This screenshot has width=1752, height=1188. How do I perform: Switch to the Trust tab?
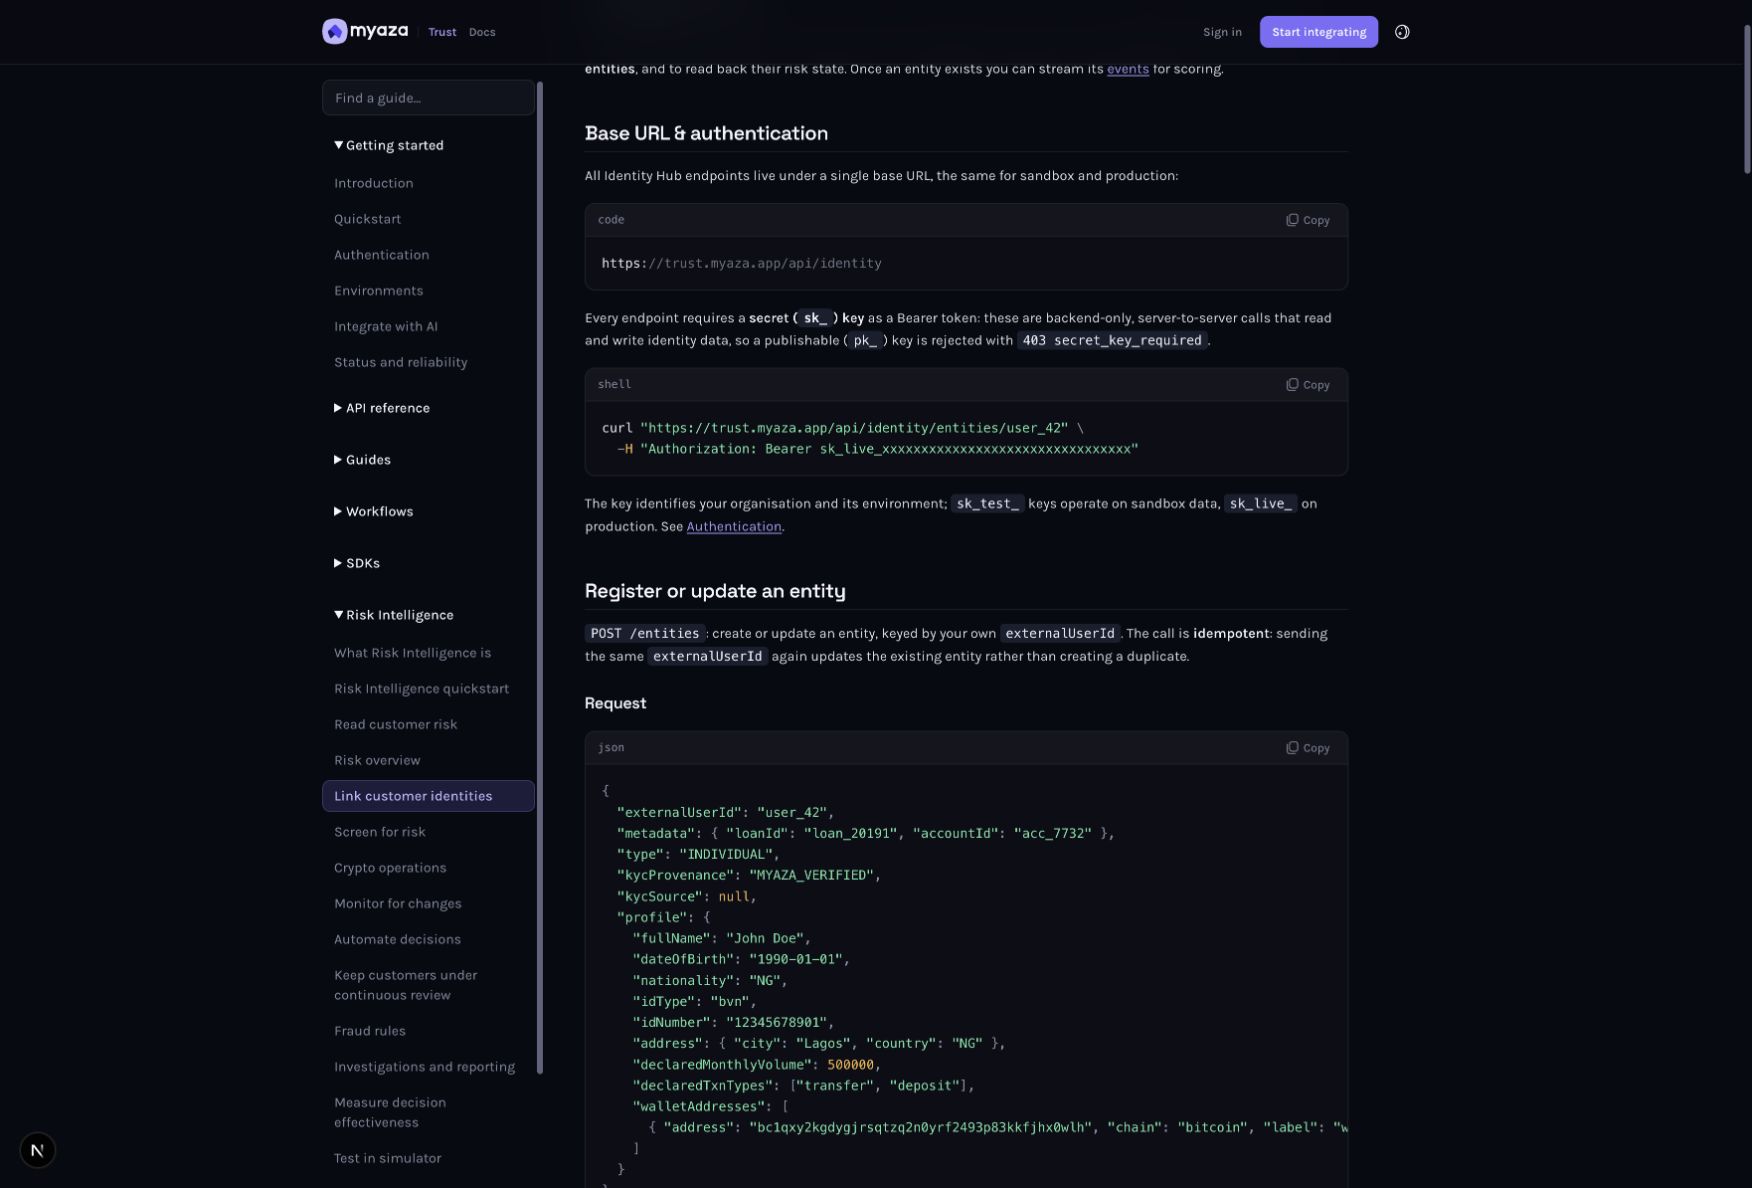[442, 32]
